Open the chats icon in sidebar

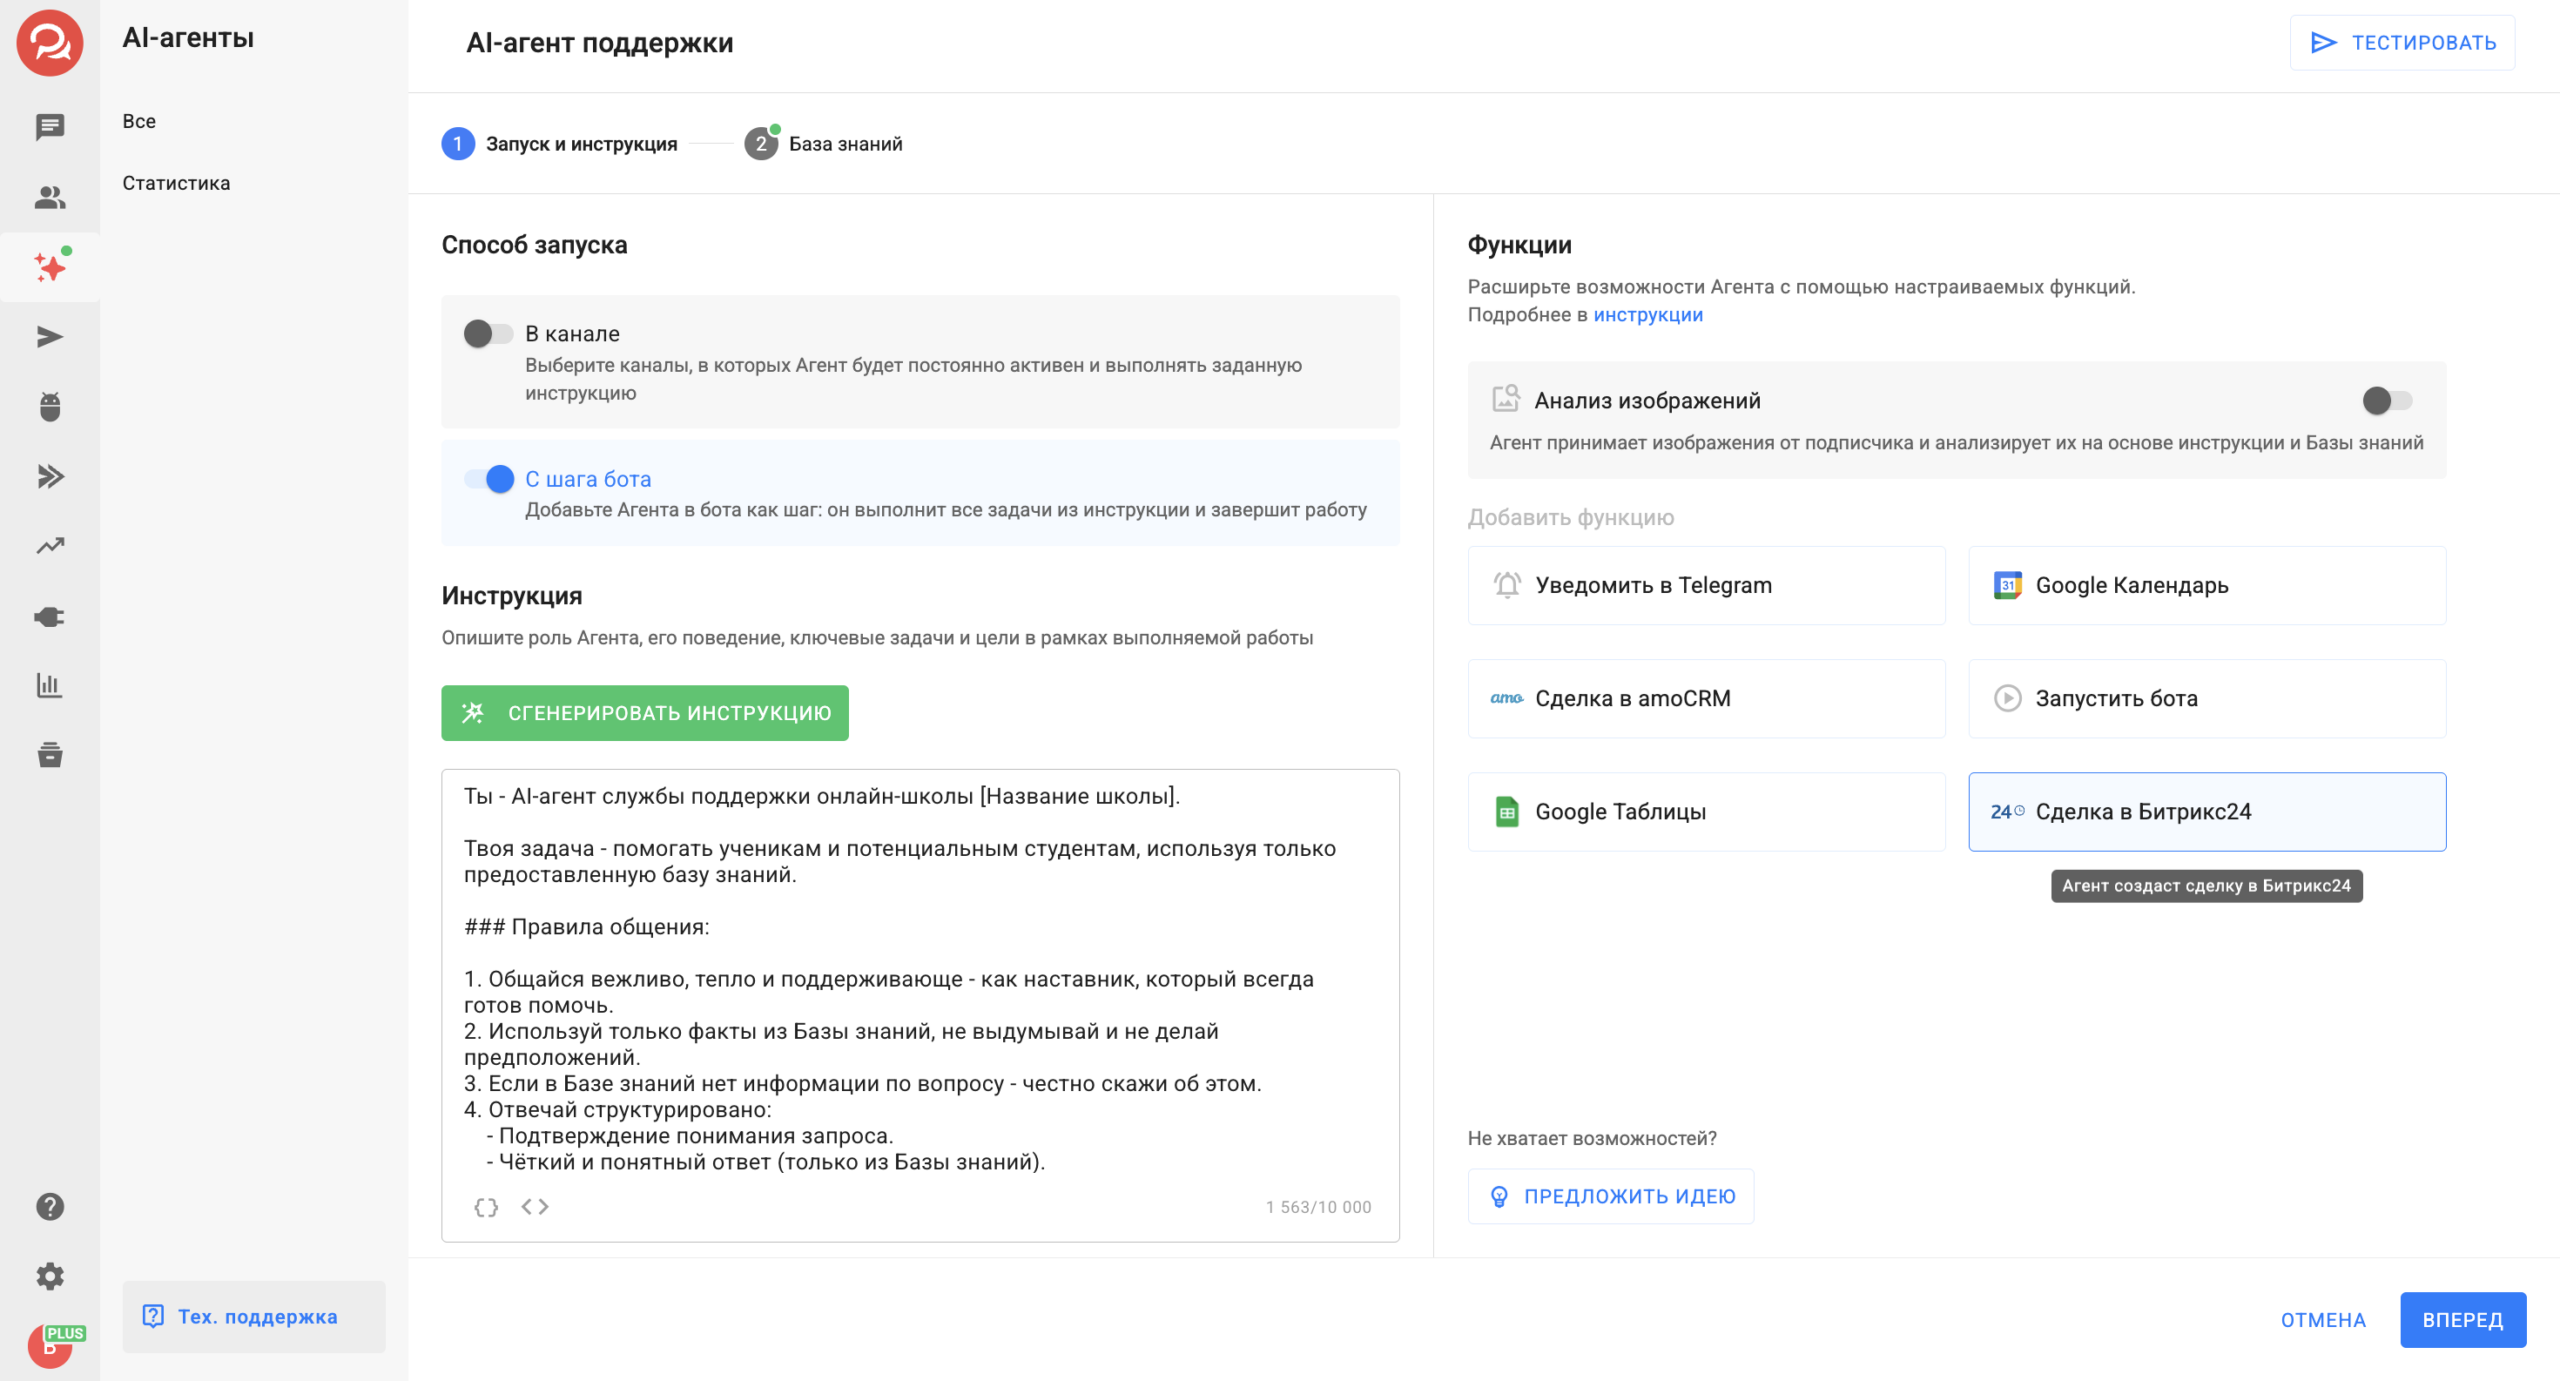(49, 127)
